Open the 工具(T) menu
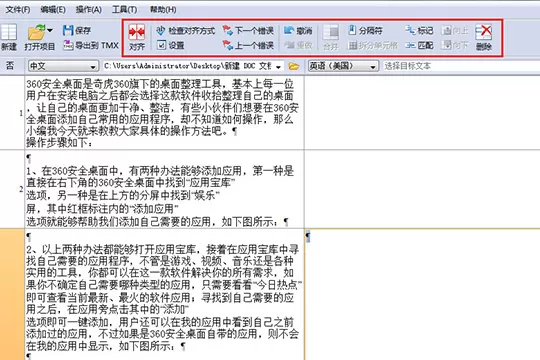Viewport: 540px width, 360px height. pyautogui.click(x=124, y=9)
